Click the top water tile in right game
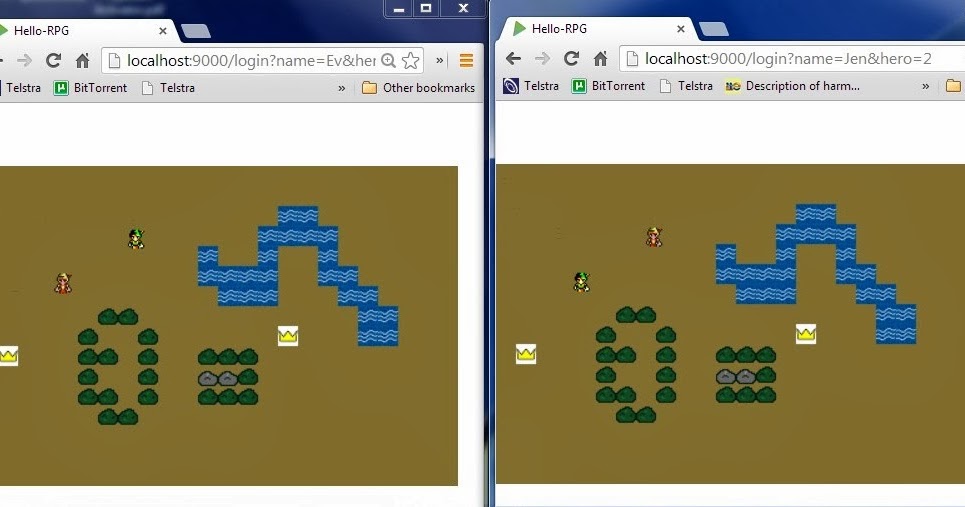 click(x=815, y=215)
